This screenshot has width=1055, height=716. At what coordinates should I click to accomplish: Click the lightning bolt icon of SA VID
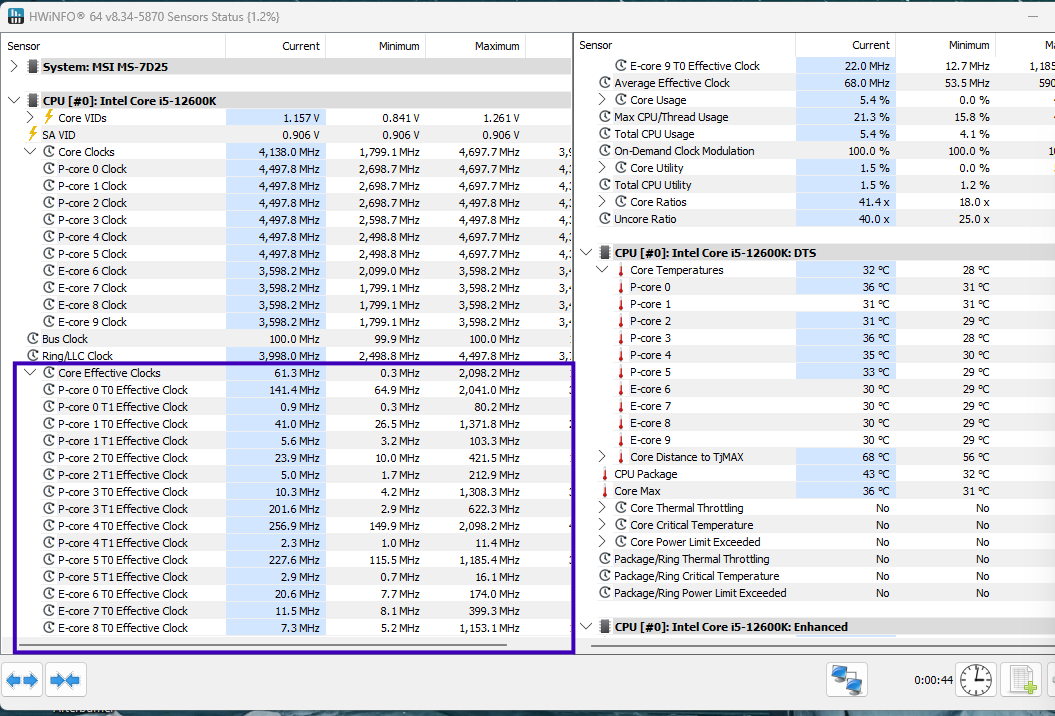[x=32, y=134]
